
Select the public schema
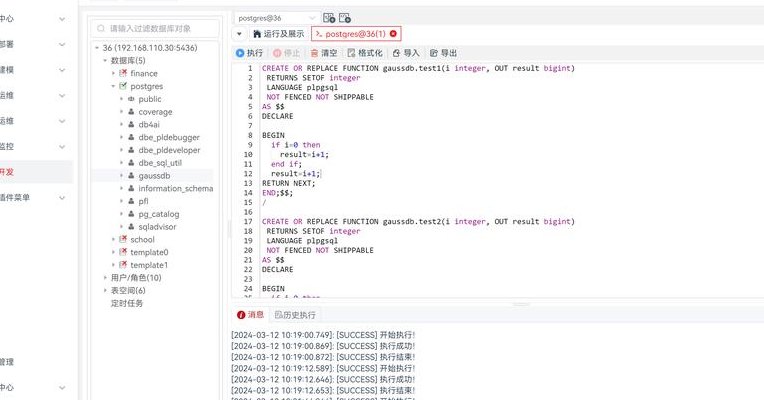(150, 99)
